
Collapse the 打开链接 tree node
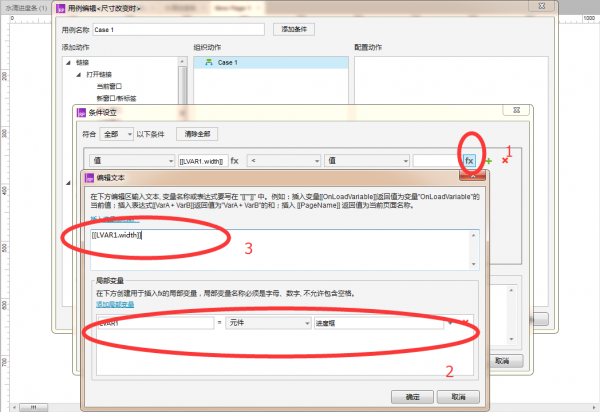(x=78, y=75)
